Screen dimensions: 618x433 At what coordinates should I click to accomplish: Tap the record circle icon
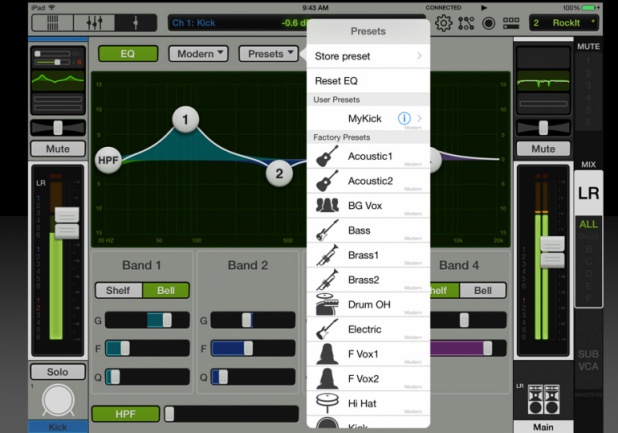click(488, 23)
